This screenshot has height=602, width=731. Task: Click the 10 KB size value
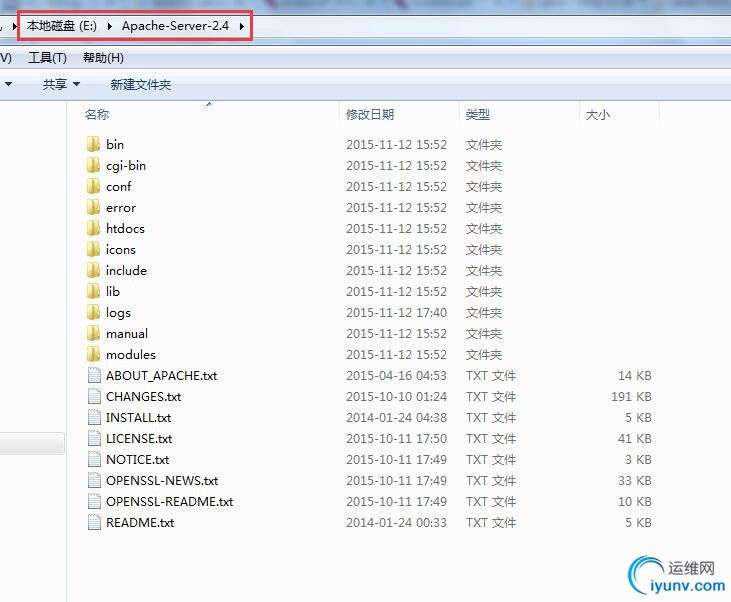(x=635, y=502)
